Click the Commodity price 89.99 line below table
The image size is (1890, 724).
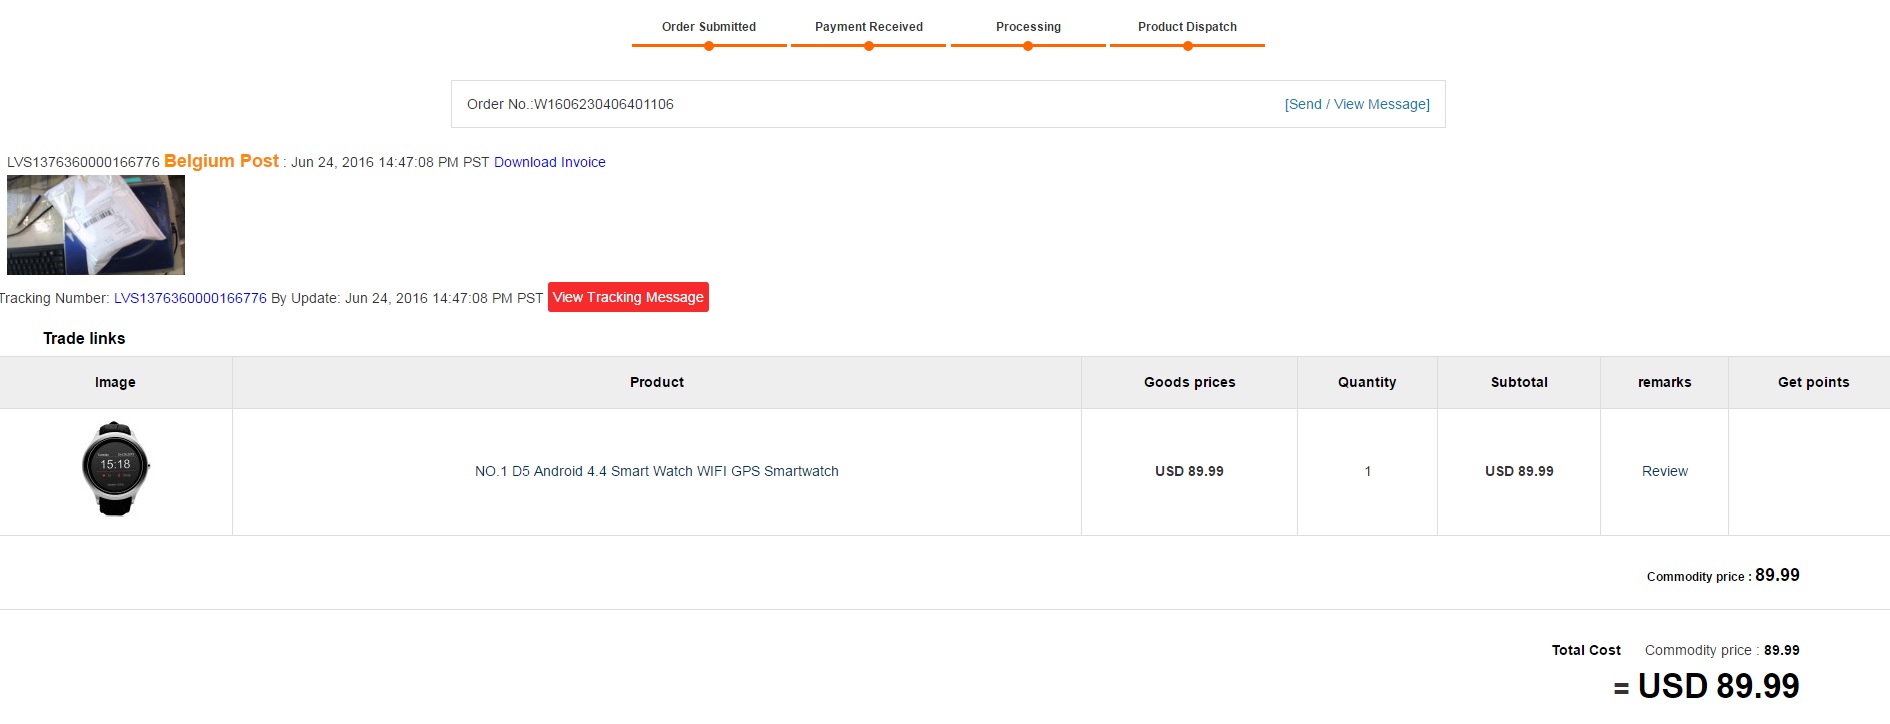coord(1723,575)
